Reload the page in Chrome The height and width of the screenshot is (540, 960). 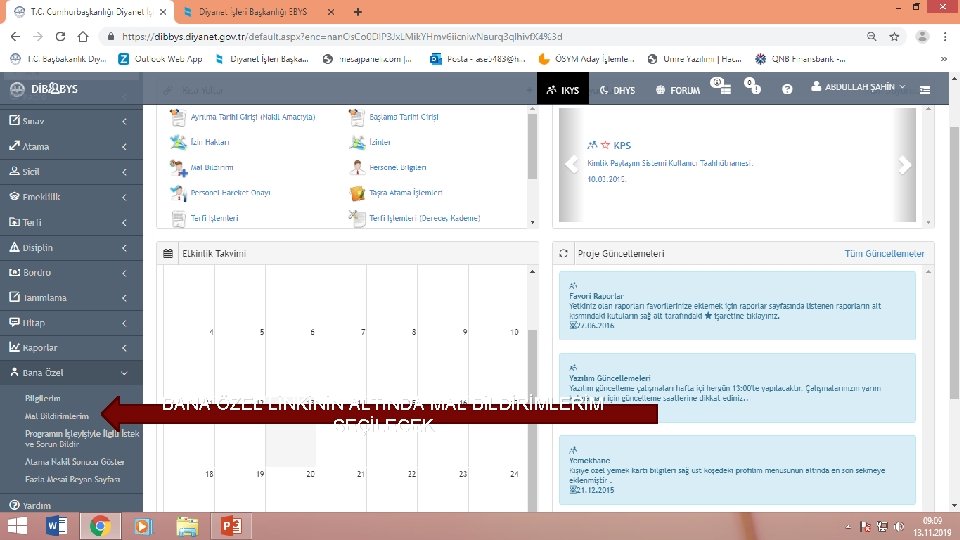click(x=60, y=37)
